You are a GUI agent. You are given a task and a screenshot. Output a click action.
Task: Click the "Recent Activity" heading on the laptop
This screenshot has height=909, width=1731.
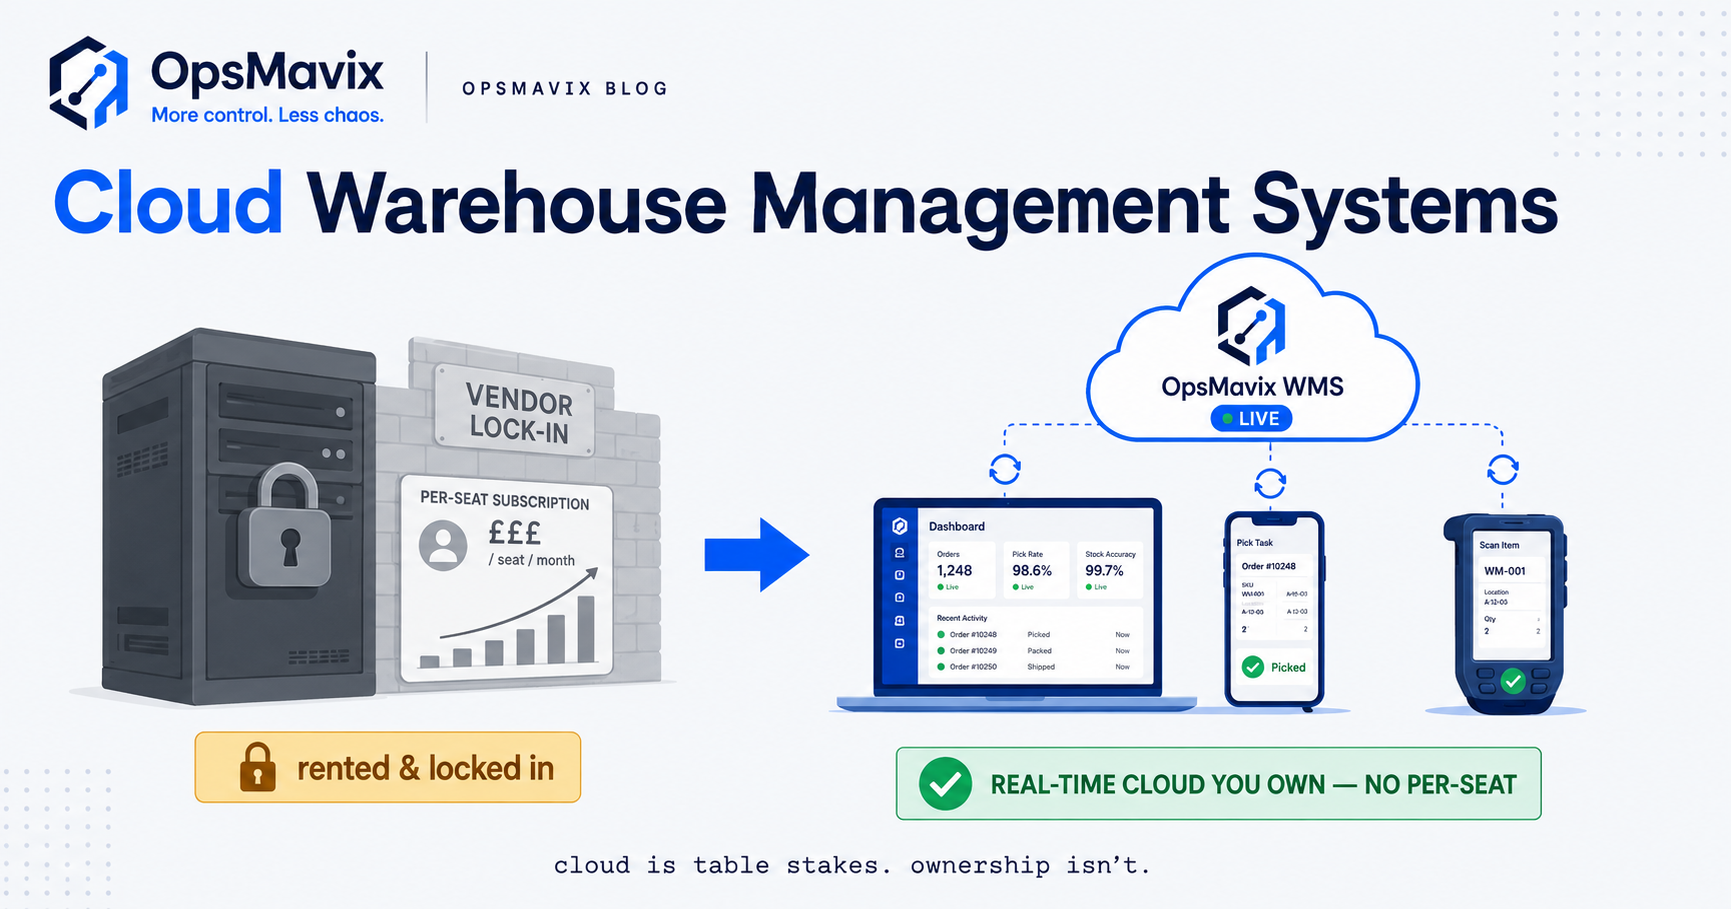(962, 618)
